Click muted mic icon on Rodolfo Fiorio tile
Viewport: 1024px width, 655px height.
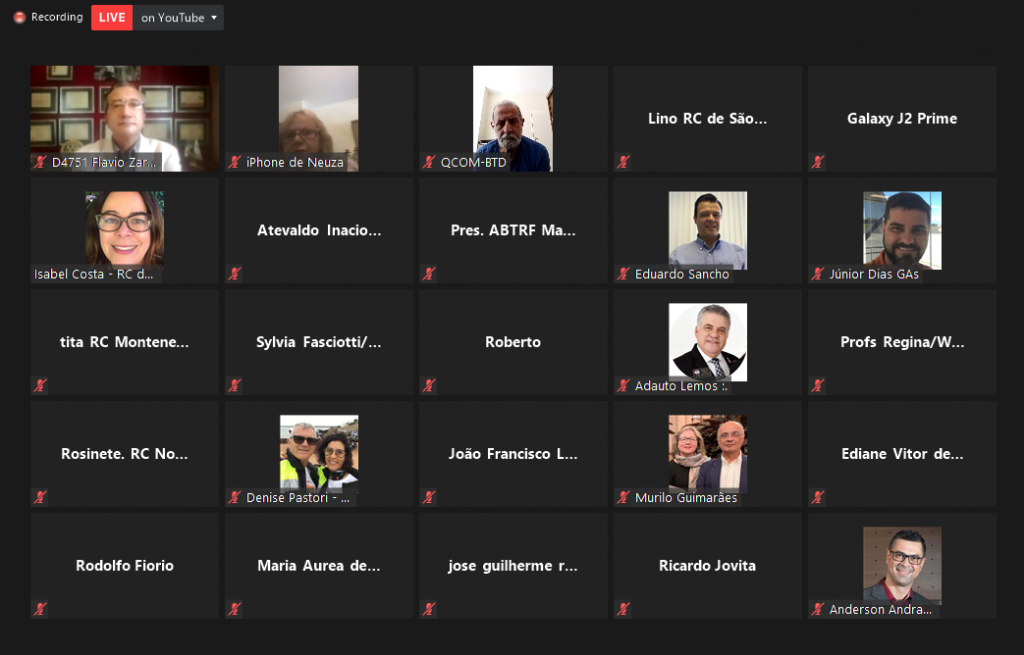[40, 609]
